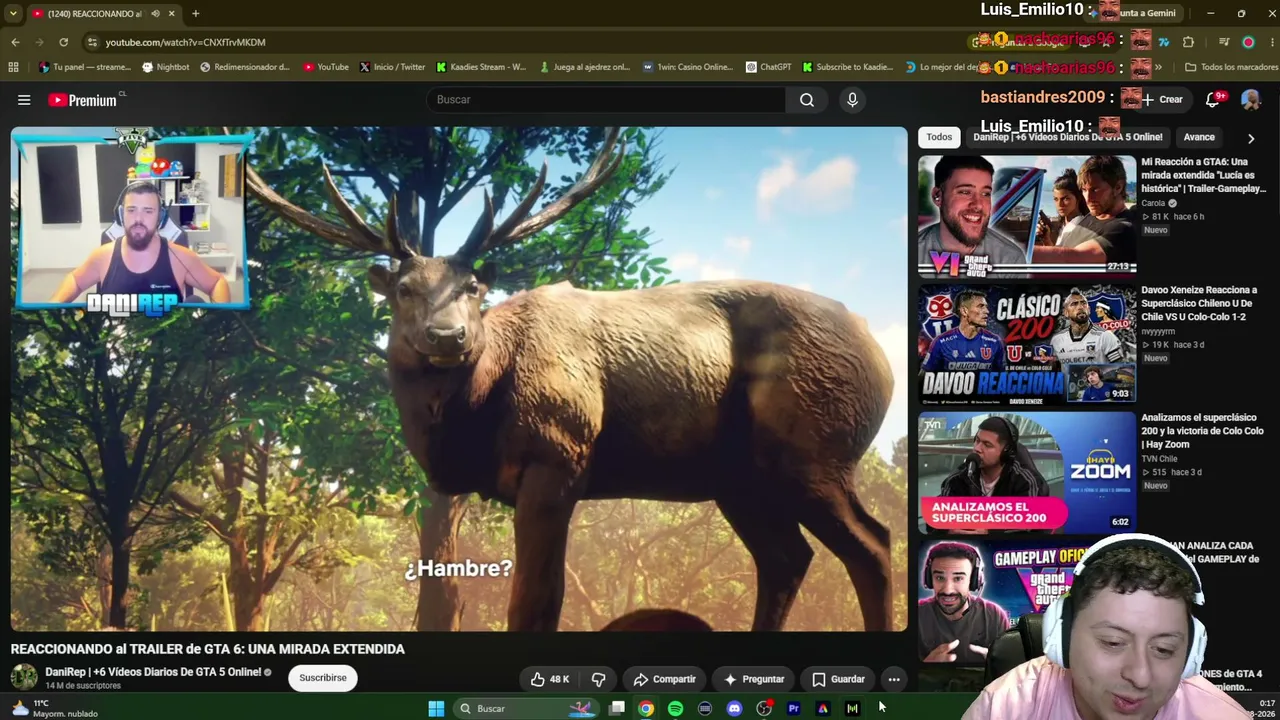This screenshot has height=720, width=1280.
Task: Open the Tu panel streamer bookmark
Action: (x=85, y=67)
